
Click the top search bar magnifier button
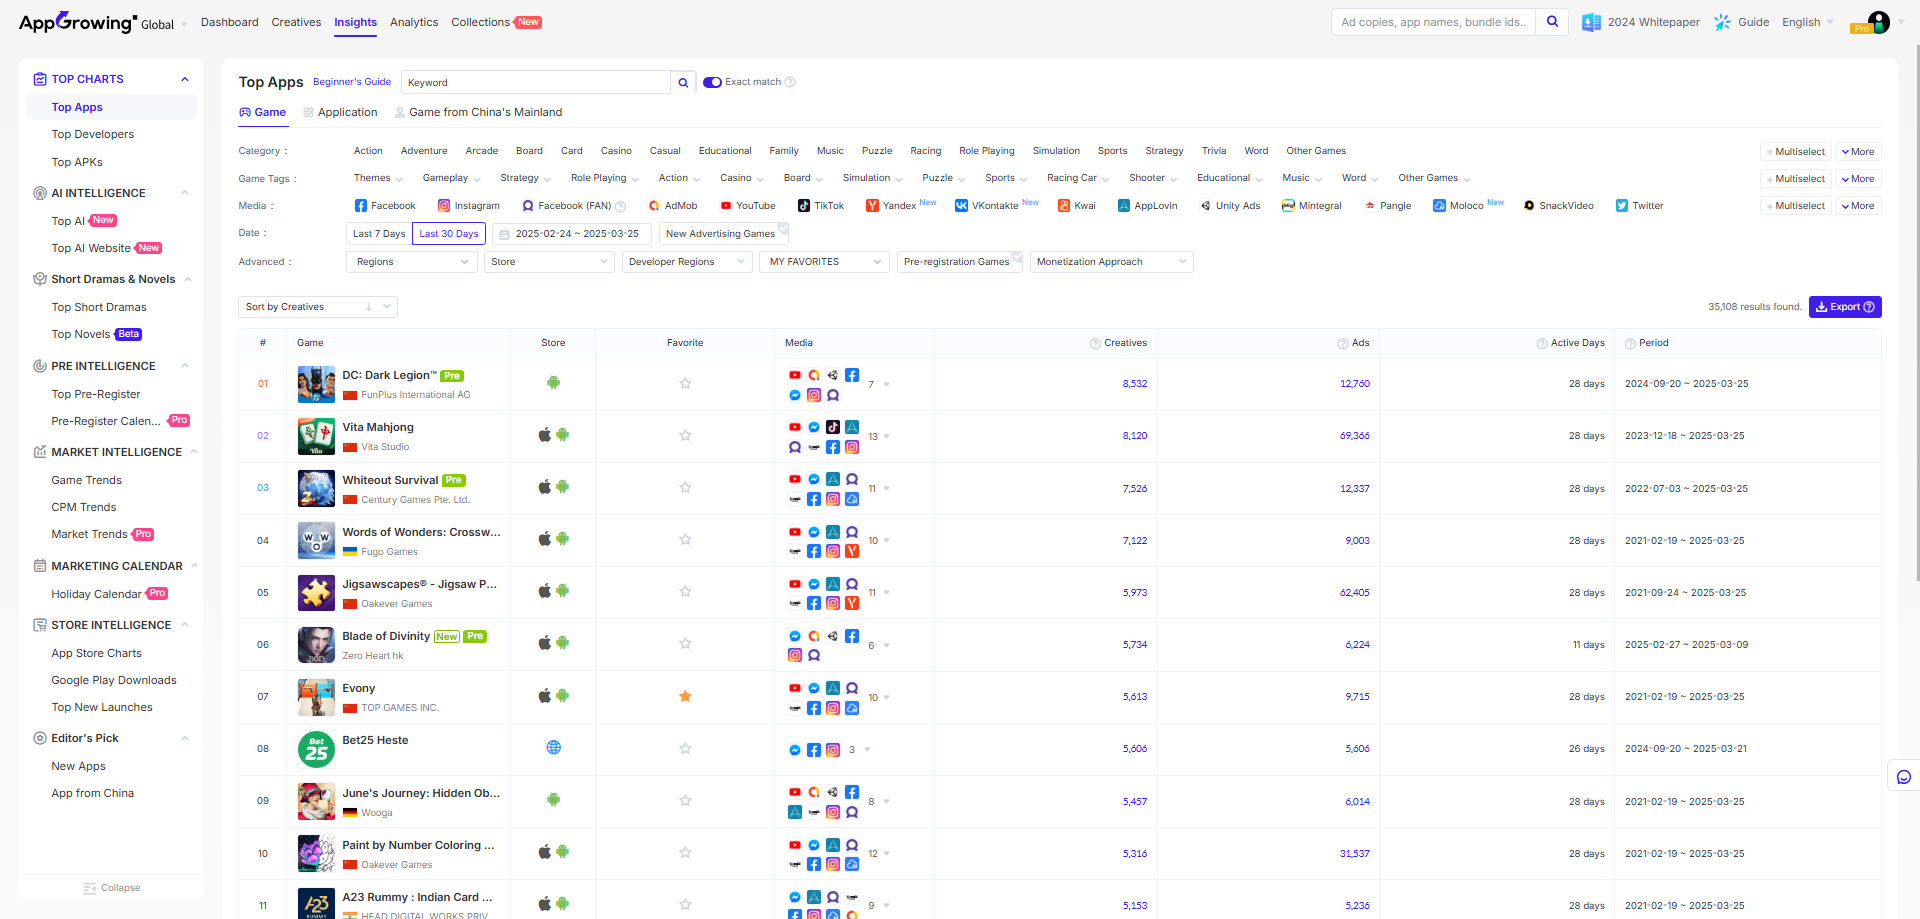tap(1552, 22)
